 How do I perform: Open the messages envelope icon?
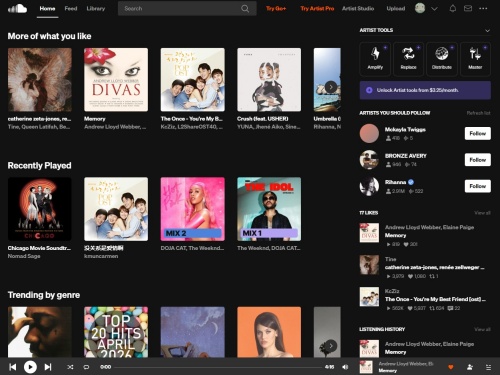click(x=468, y=8)
